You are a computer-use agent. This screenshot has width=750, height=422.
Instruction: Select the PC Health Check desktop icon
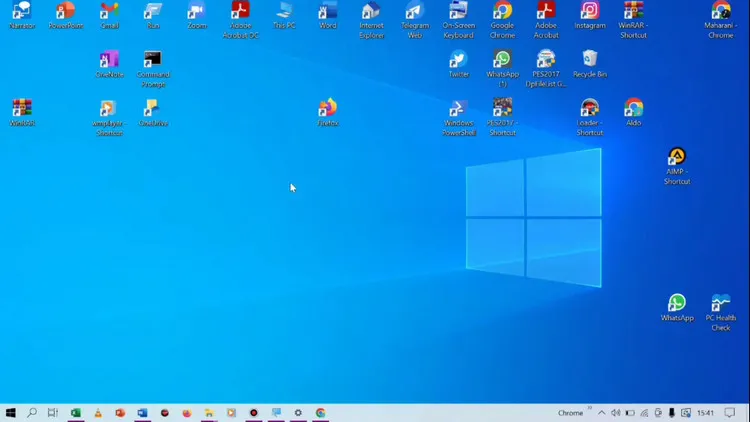(720, 312)
